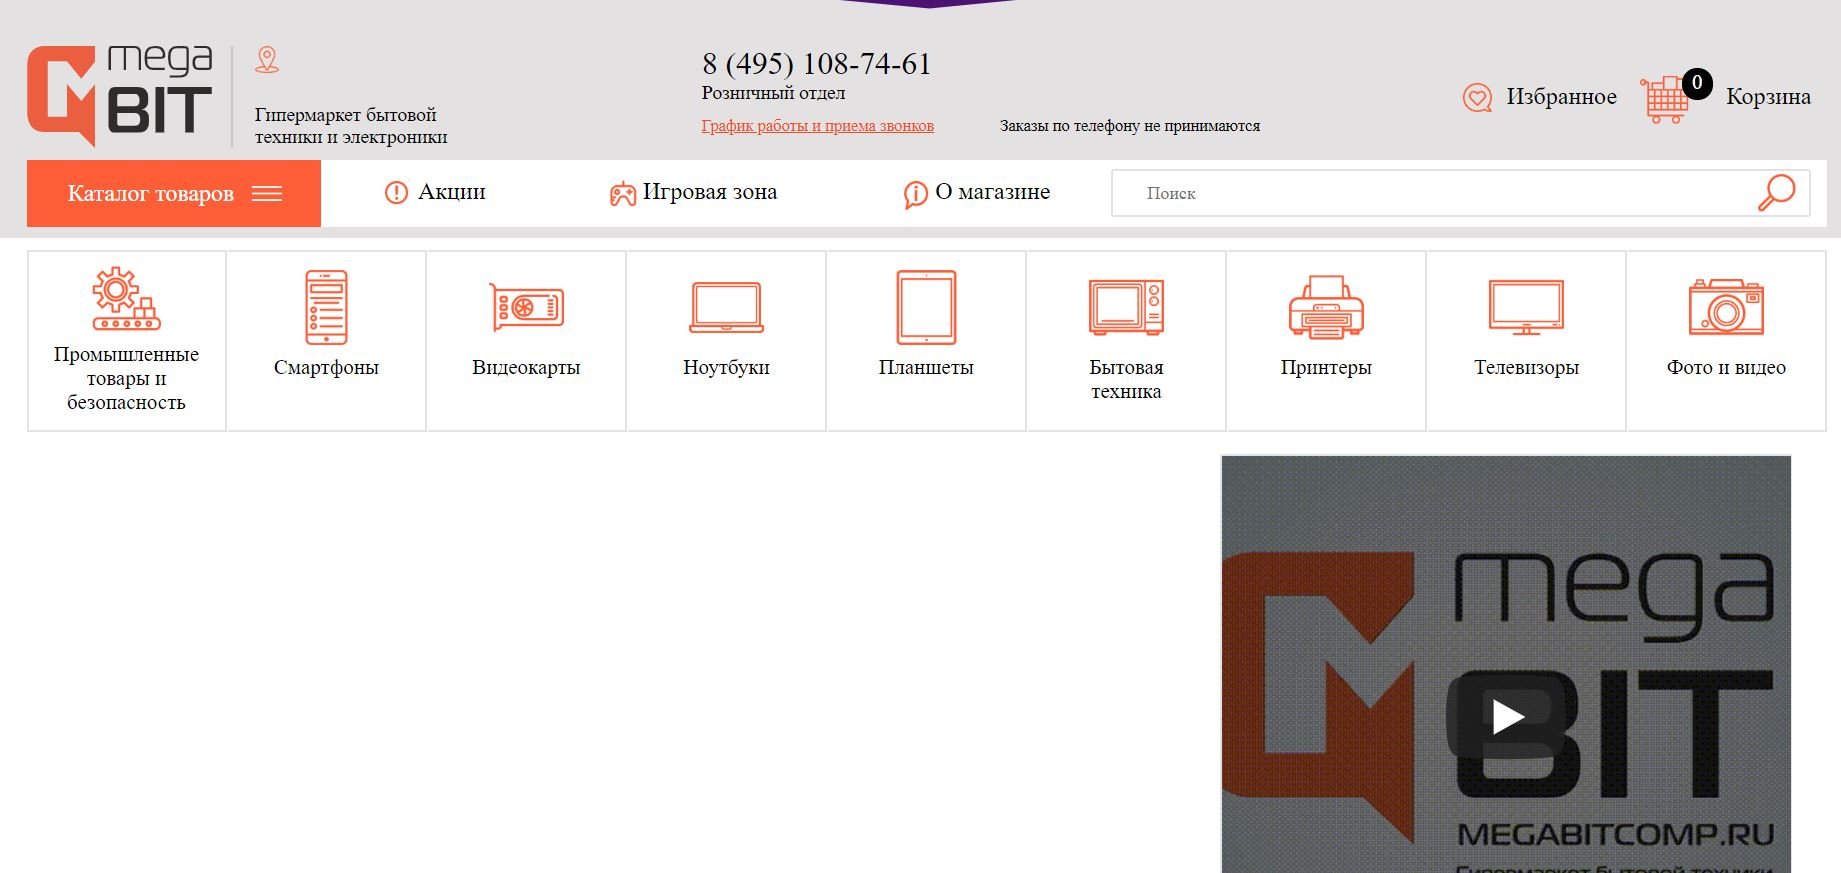Follow the График работы и приема звонков link
This screenshot has width=1841, height=873.
click(x=817, y=126)
